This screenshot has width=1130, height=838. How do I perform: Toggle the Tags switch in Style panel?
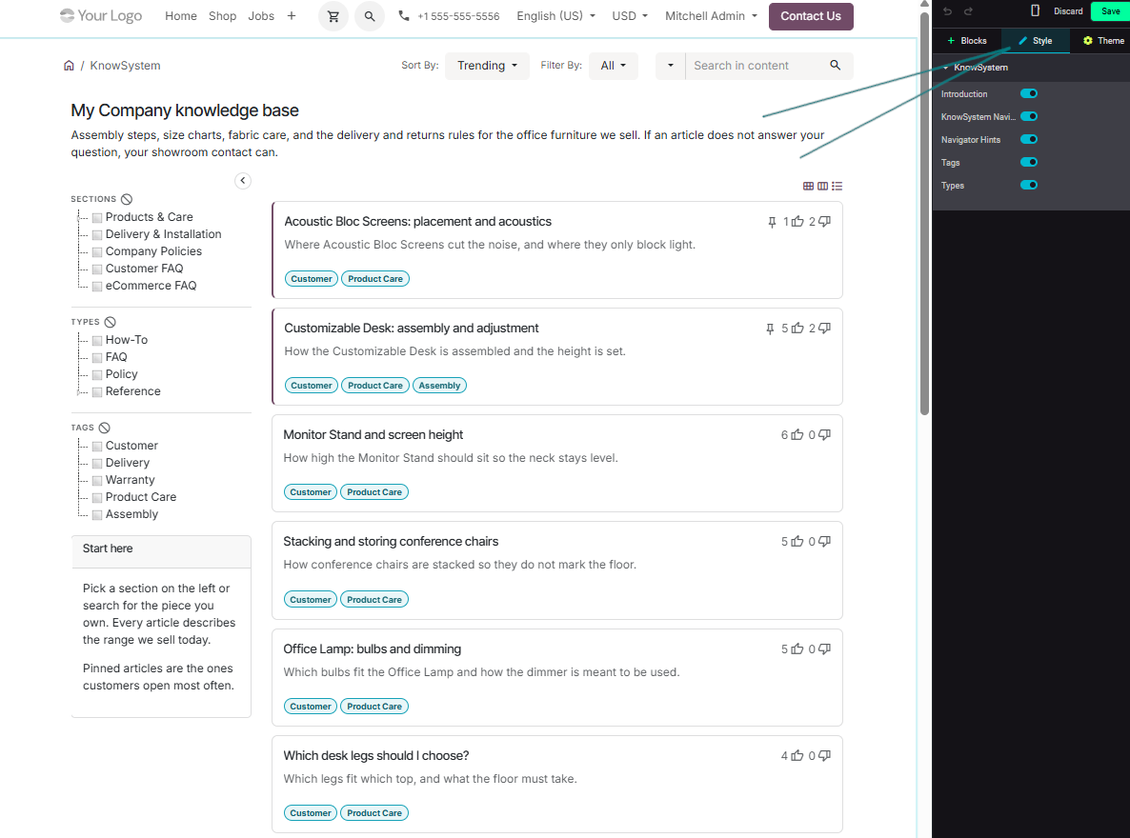coord(1029,162)
